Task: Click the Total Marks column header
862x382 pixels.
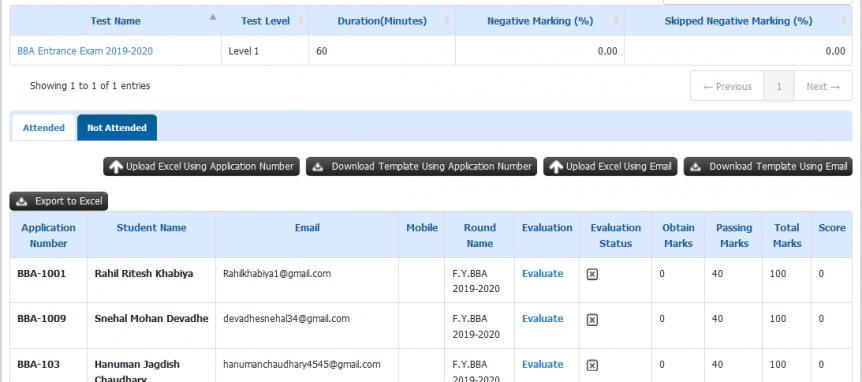Action: click(787, 235)
